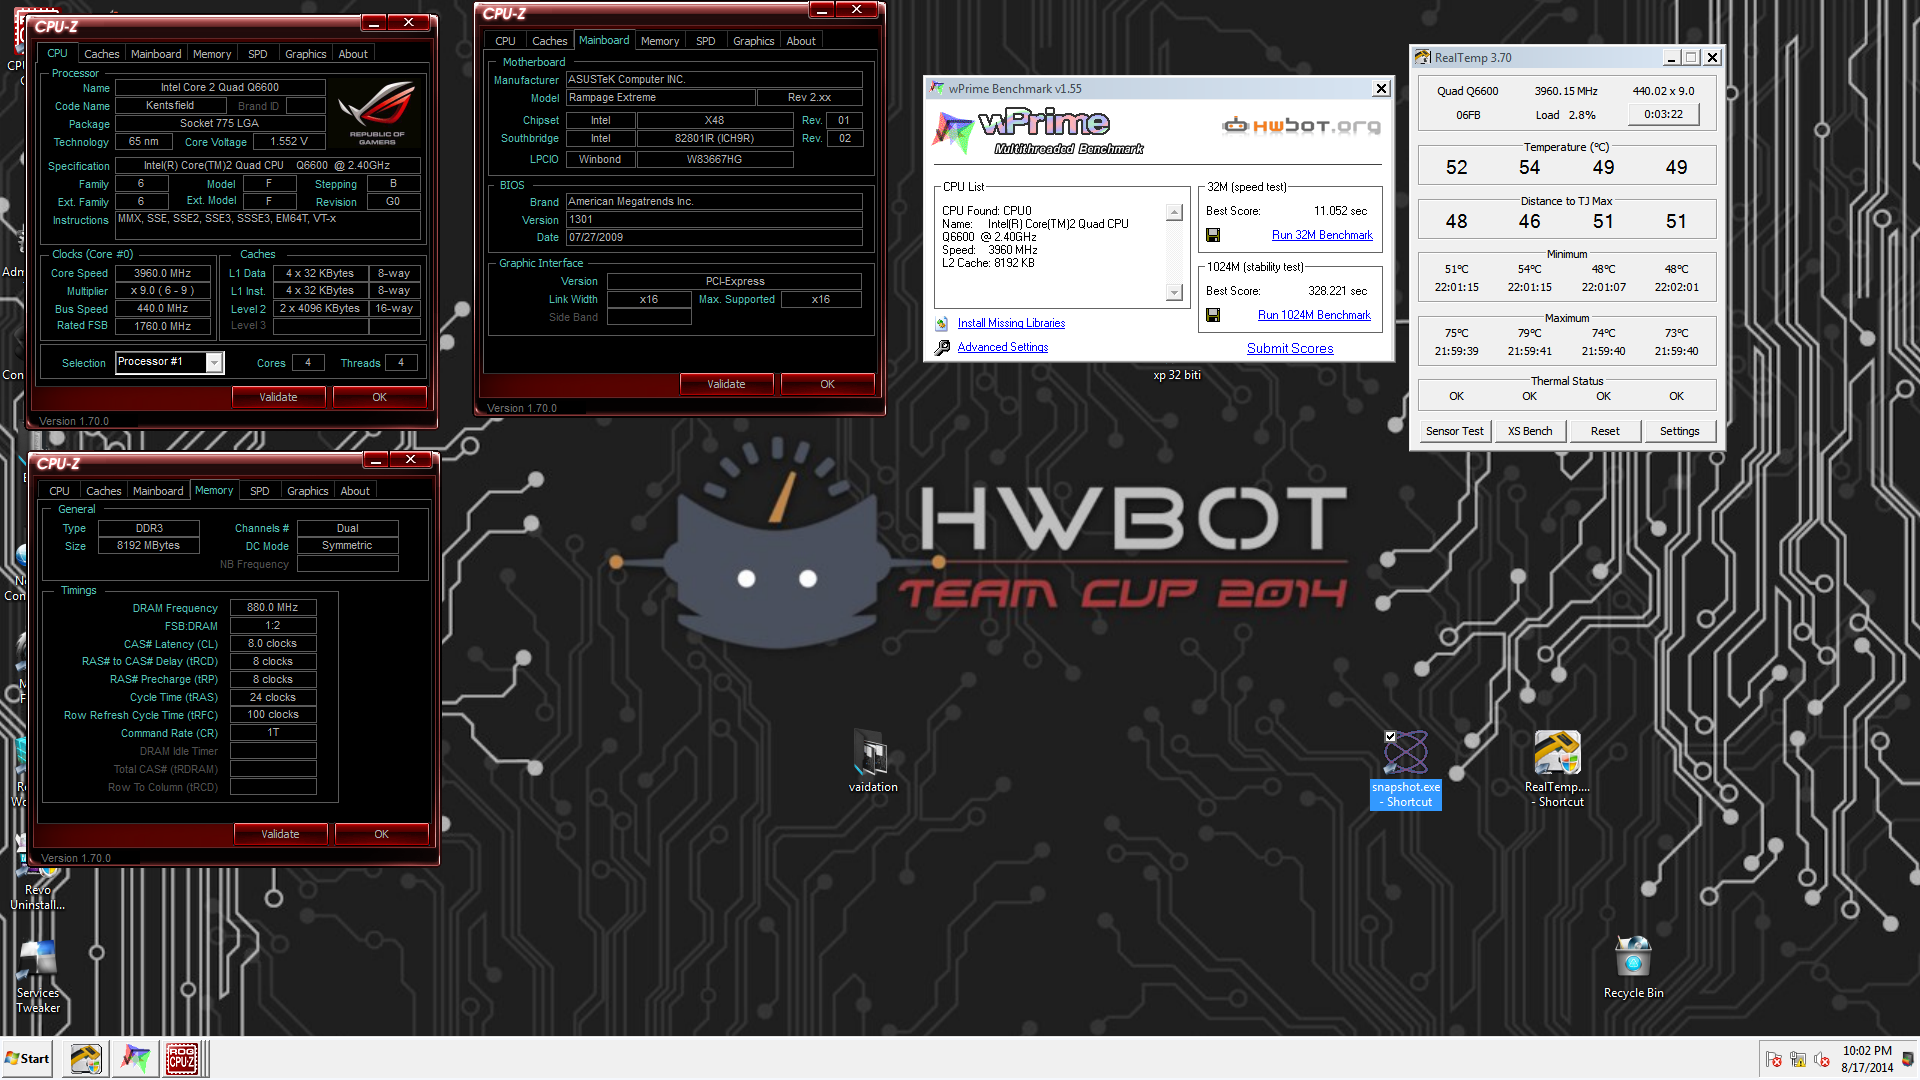Click OK in Mainboard CPU-Z window
The image size is (1920, 1080).
pos(828,384)
